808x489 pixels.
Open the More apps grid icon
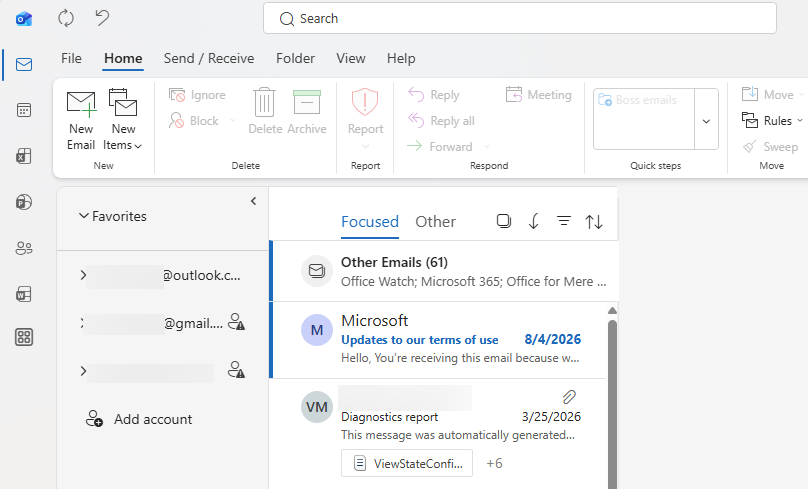click(x=24, y=337)
